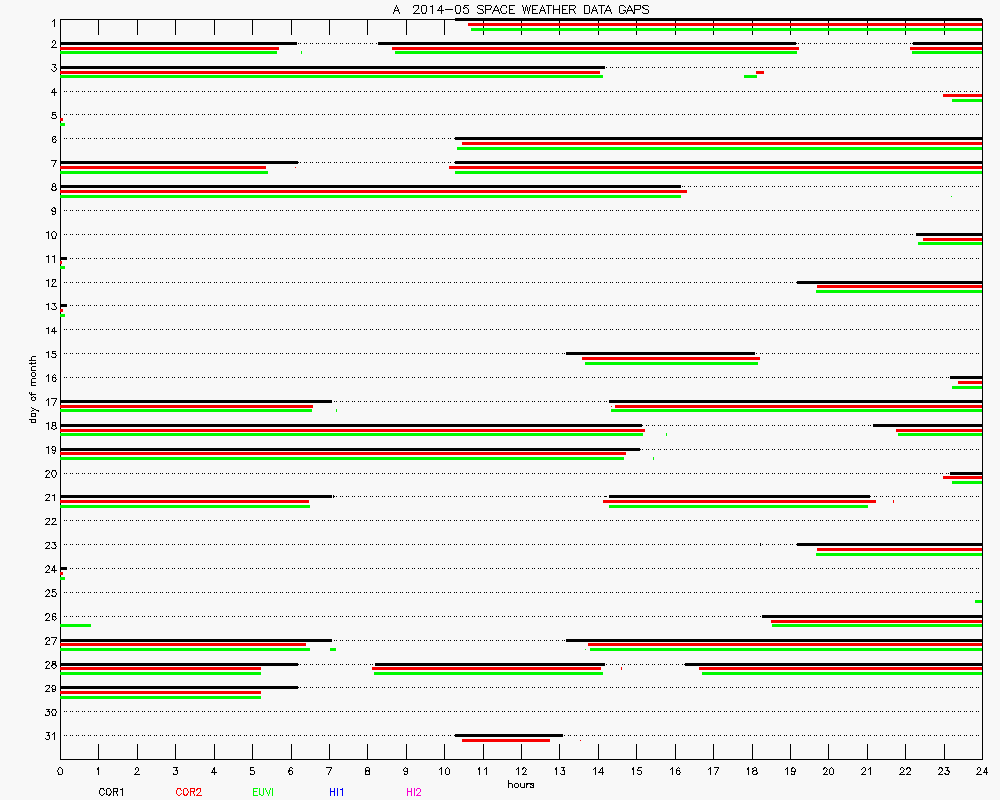The image size is (1000, 800).
Task: Click the 'hours' x-axis label
Action: click(x=520, y=784)
